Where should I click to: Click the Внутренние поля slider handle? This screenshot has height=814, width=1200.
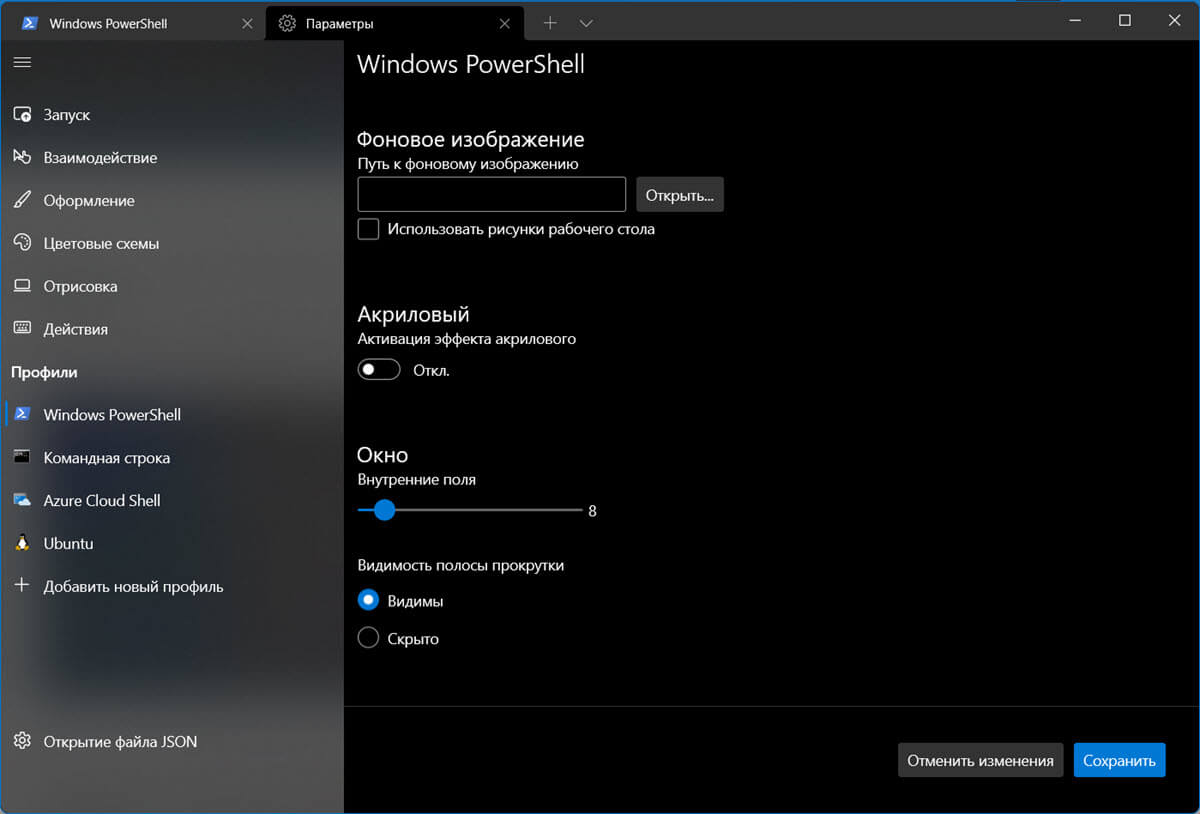(x=383, y=510)
